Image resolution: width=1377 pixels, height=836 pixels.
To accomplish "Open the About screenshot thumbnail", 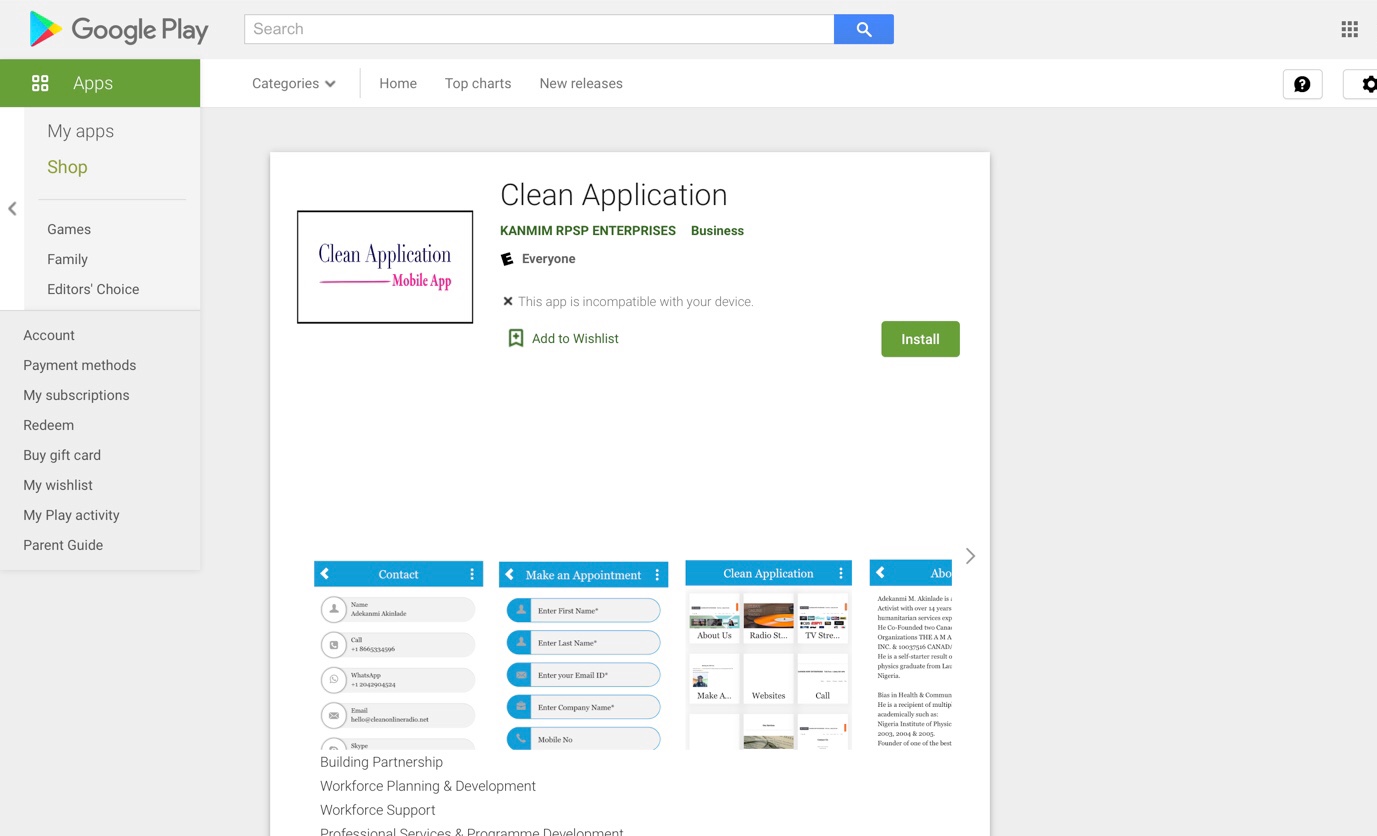I will [x=911, y=655].
